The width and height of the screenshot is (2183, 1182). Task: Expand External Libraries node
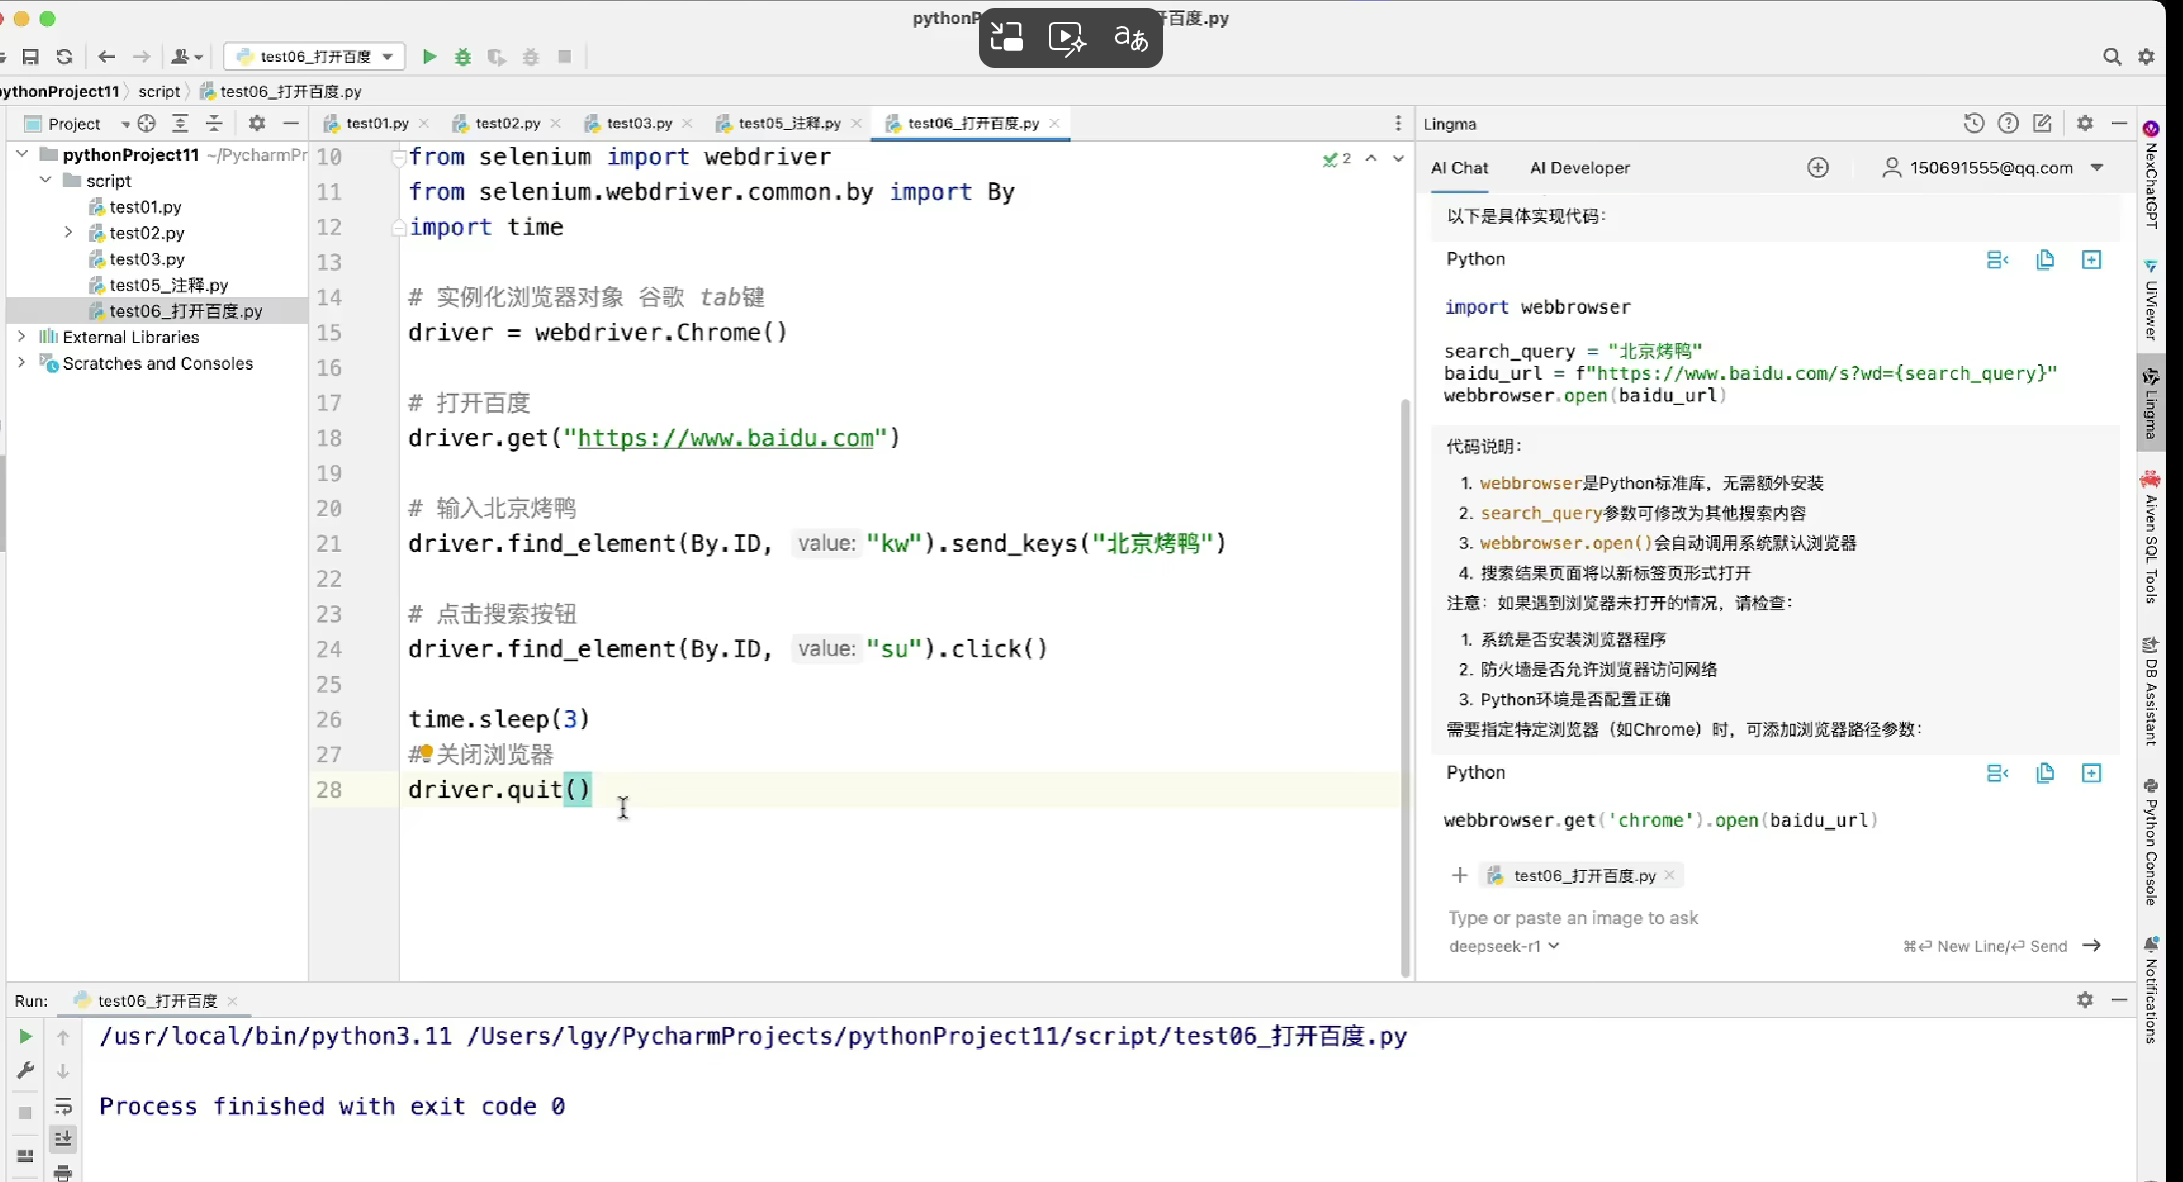22,336
